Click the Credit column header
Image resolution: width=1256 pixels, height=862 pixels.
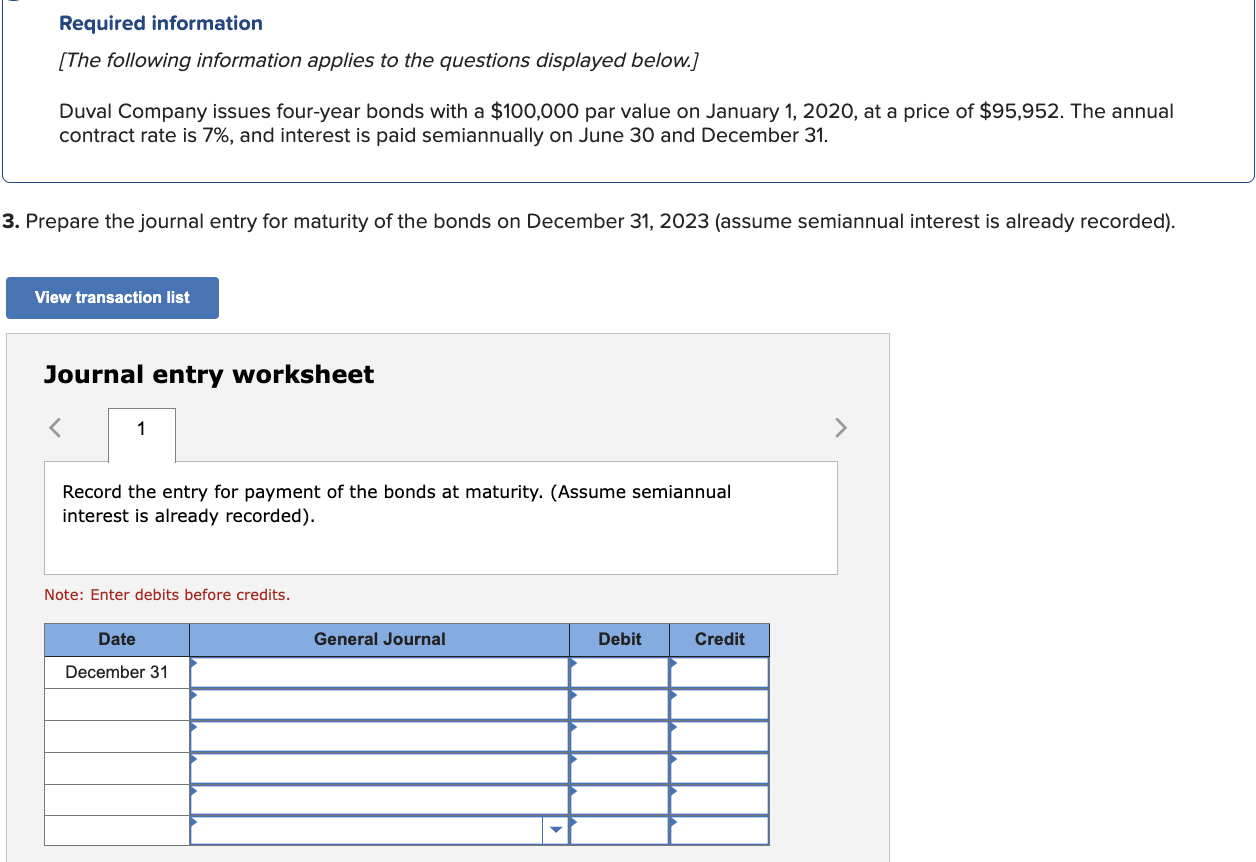pyautogui.click(x=719, y=639)
